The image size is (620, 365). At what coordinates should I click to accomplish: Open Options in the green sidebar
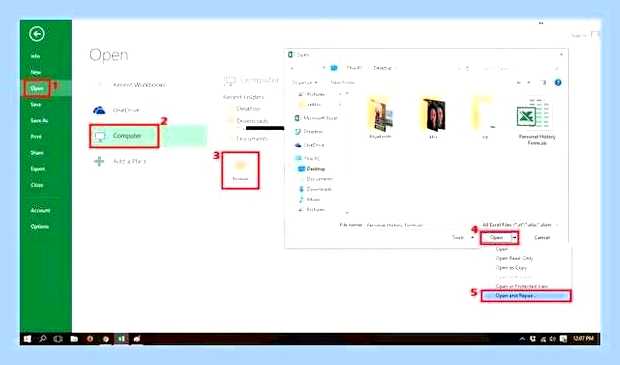tap(40, 227)
